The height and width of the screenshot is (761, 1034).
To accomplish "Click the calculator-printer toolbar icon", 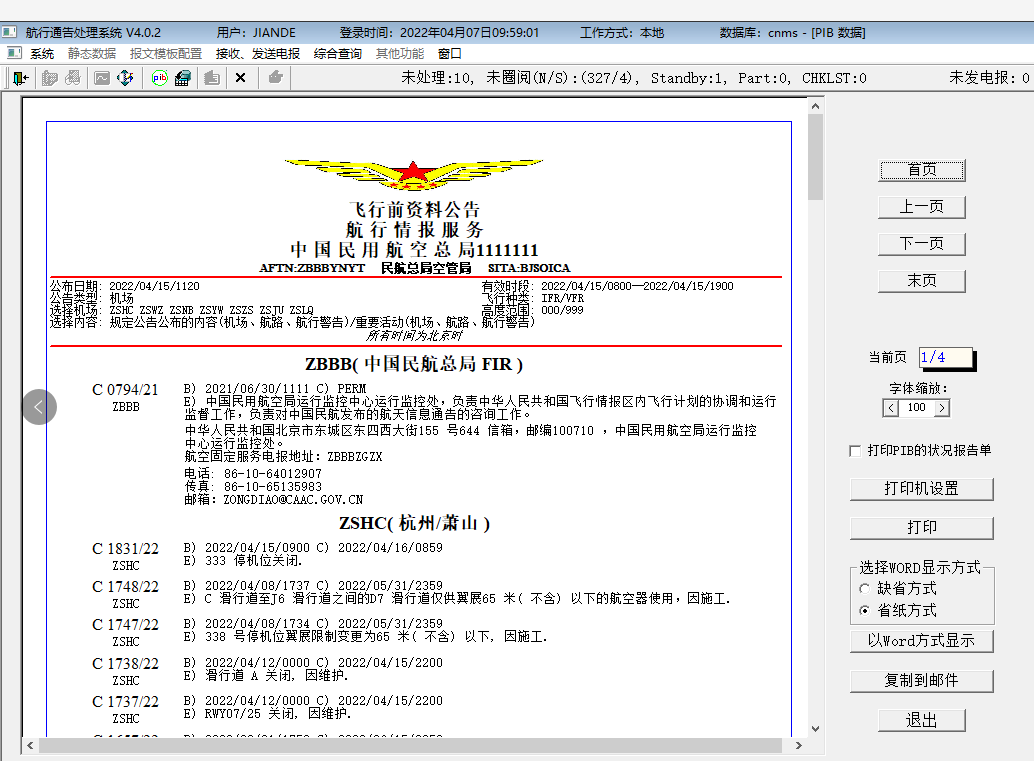I will pos(183,78).
